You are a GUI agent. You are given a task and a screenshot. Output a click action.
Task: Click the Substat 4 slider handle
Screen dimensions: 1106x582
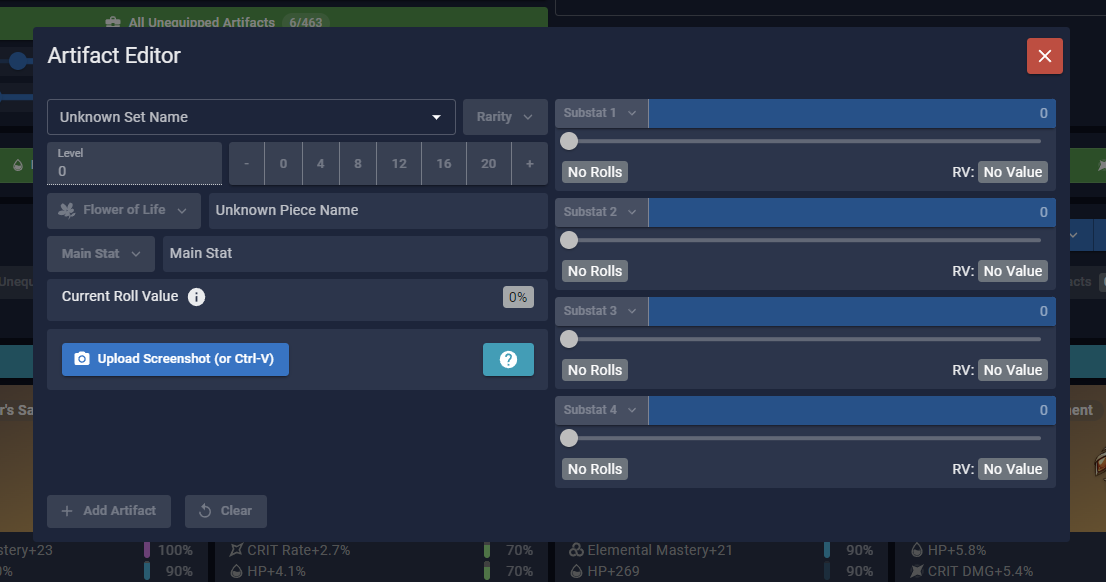[x=569, y=438]
